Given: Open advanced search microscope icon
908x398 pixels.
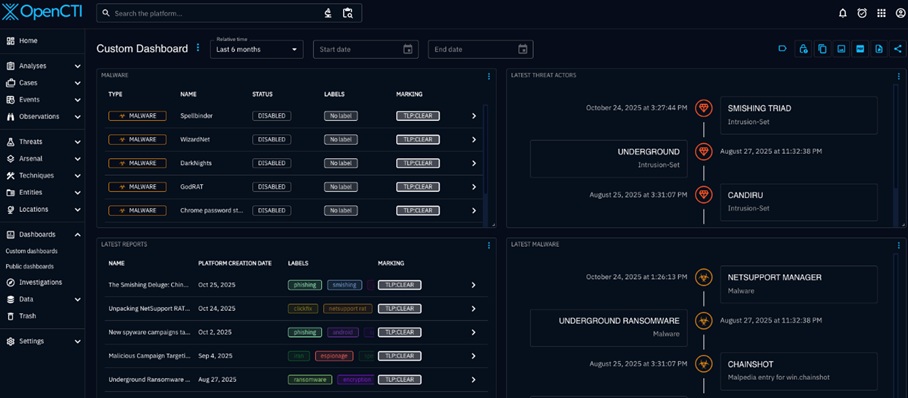Looking at the screenshot, I should click(328, 13).
